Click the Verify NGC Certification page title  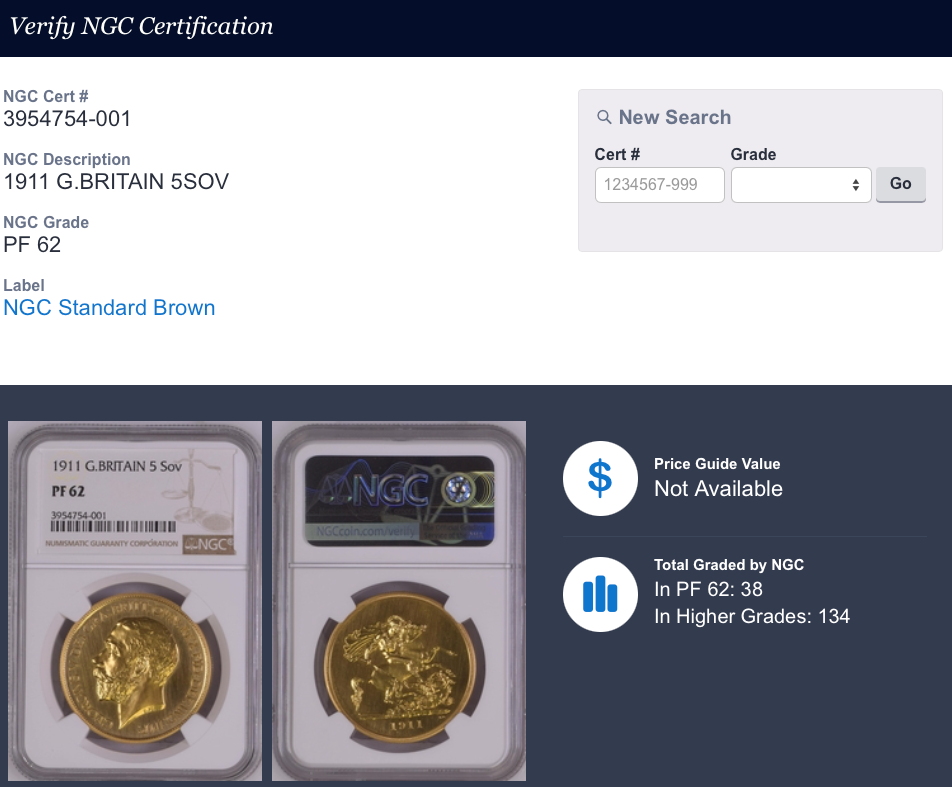coord(141,27)
